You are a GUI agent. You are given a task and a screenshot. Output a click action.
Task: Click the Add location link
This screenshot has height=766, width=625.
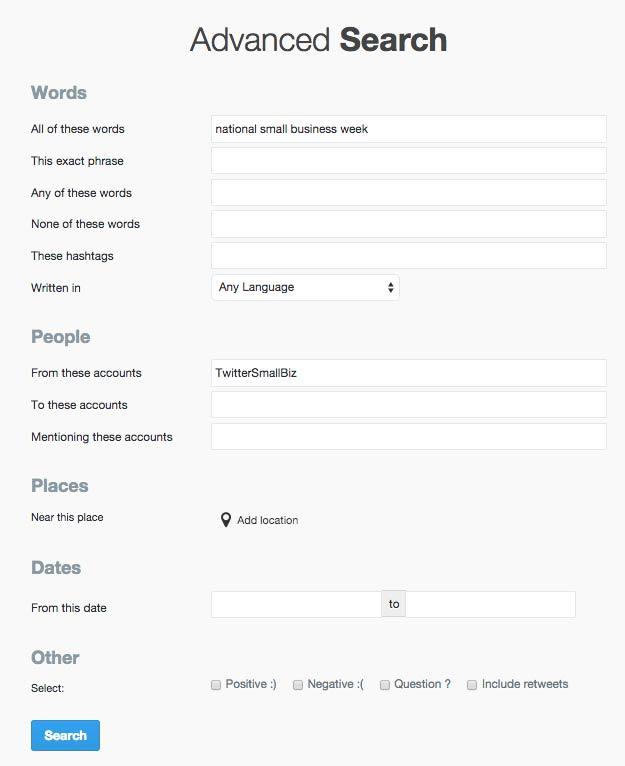[267, 520]
